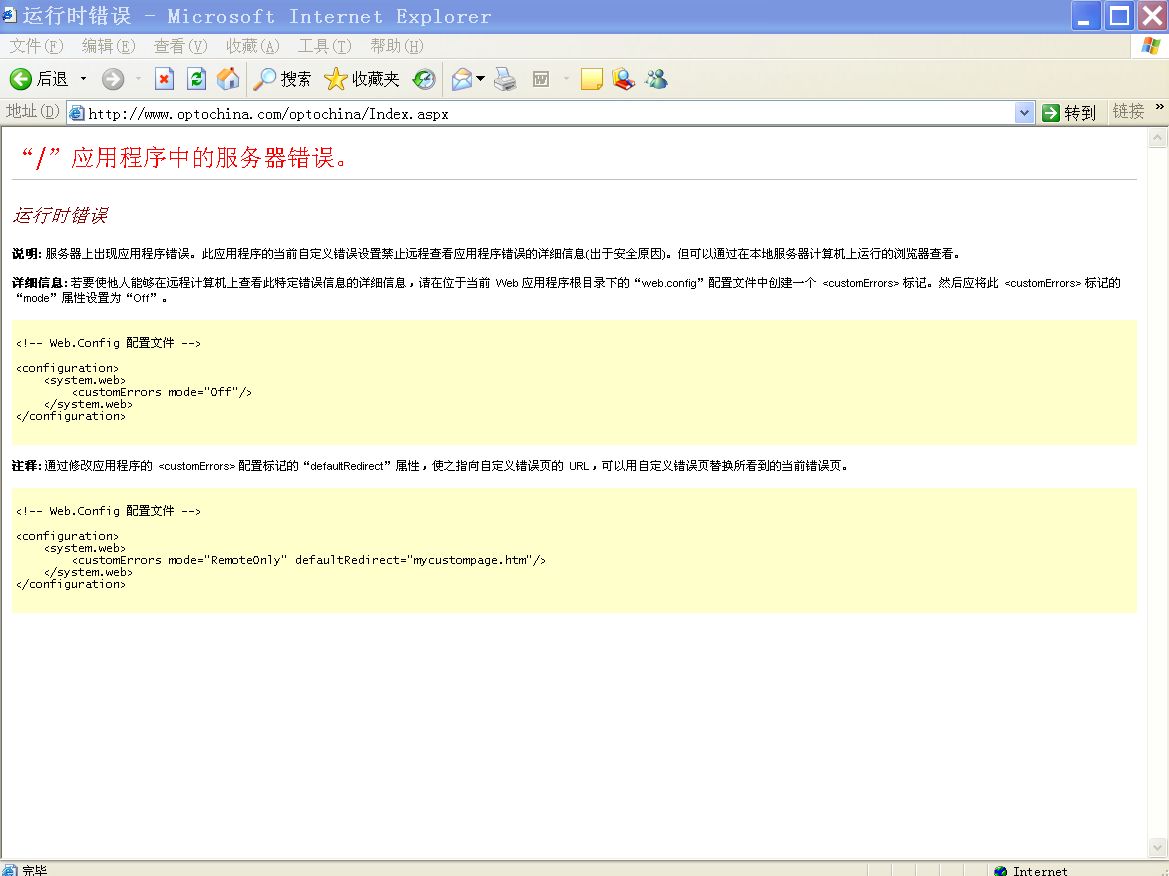This screenshot has width=1169, height=876.
Task: Click the page icon in address bar
Action: pos(76,113)
